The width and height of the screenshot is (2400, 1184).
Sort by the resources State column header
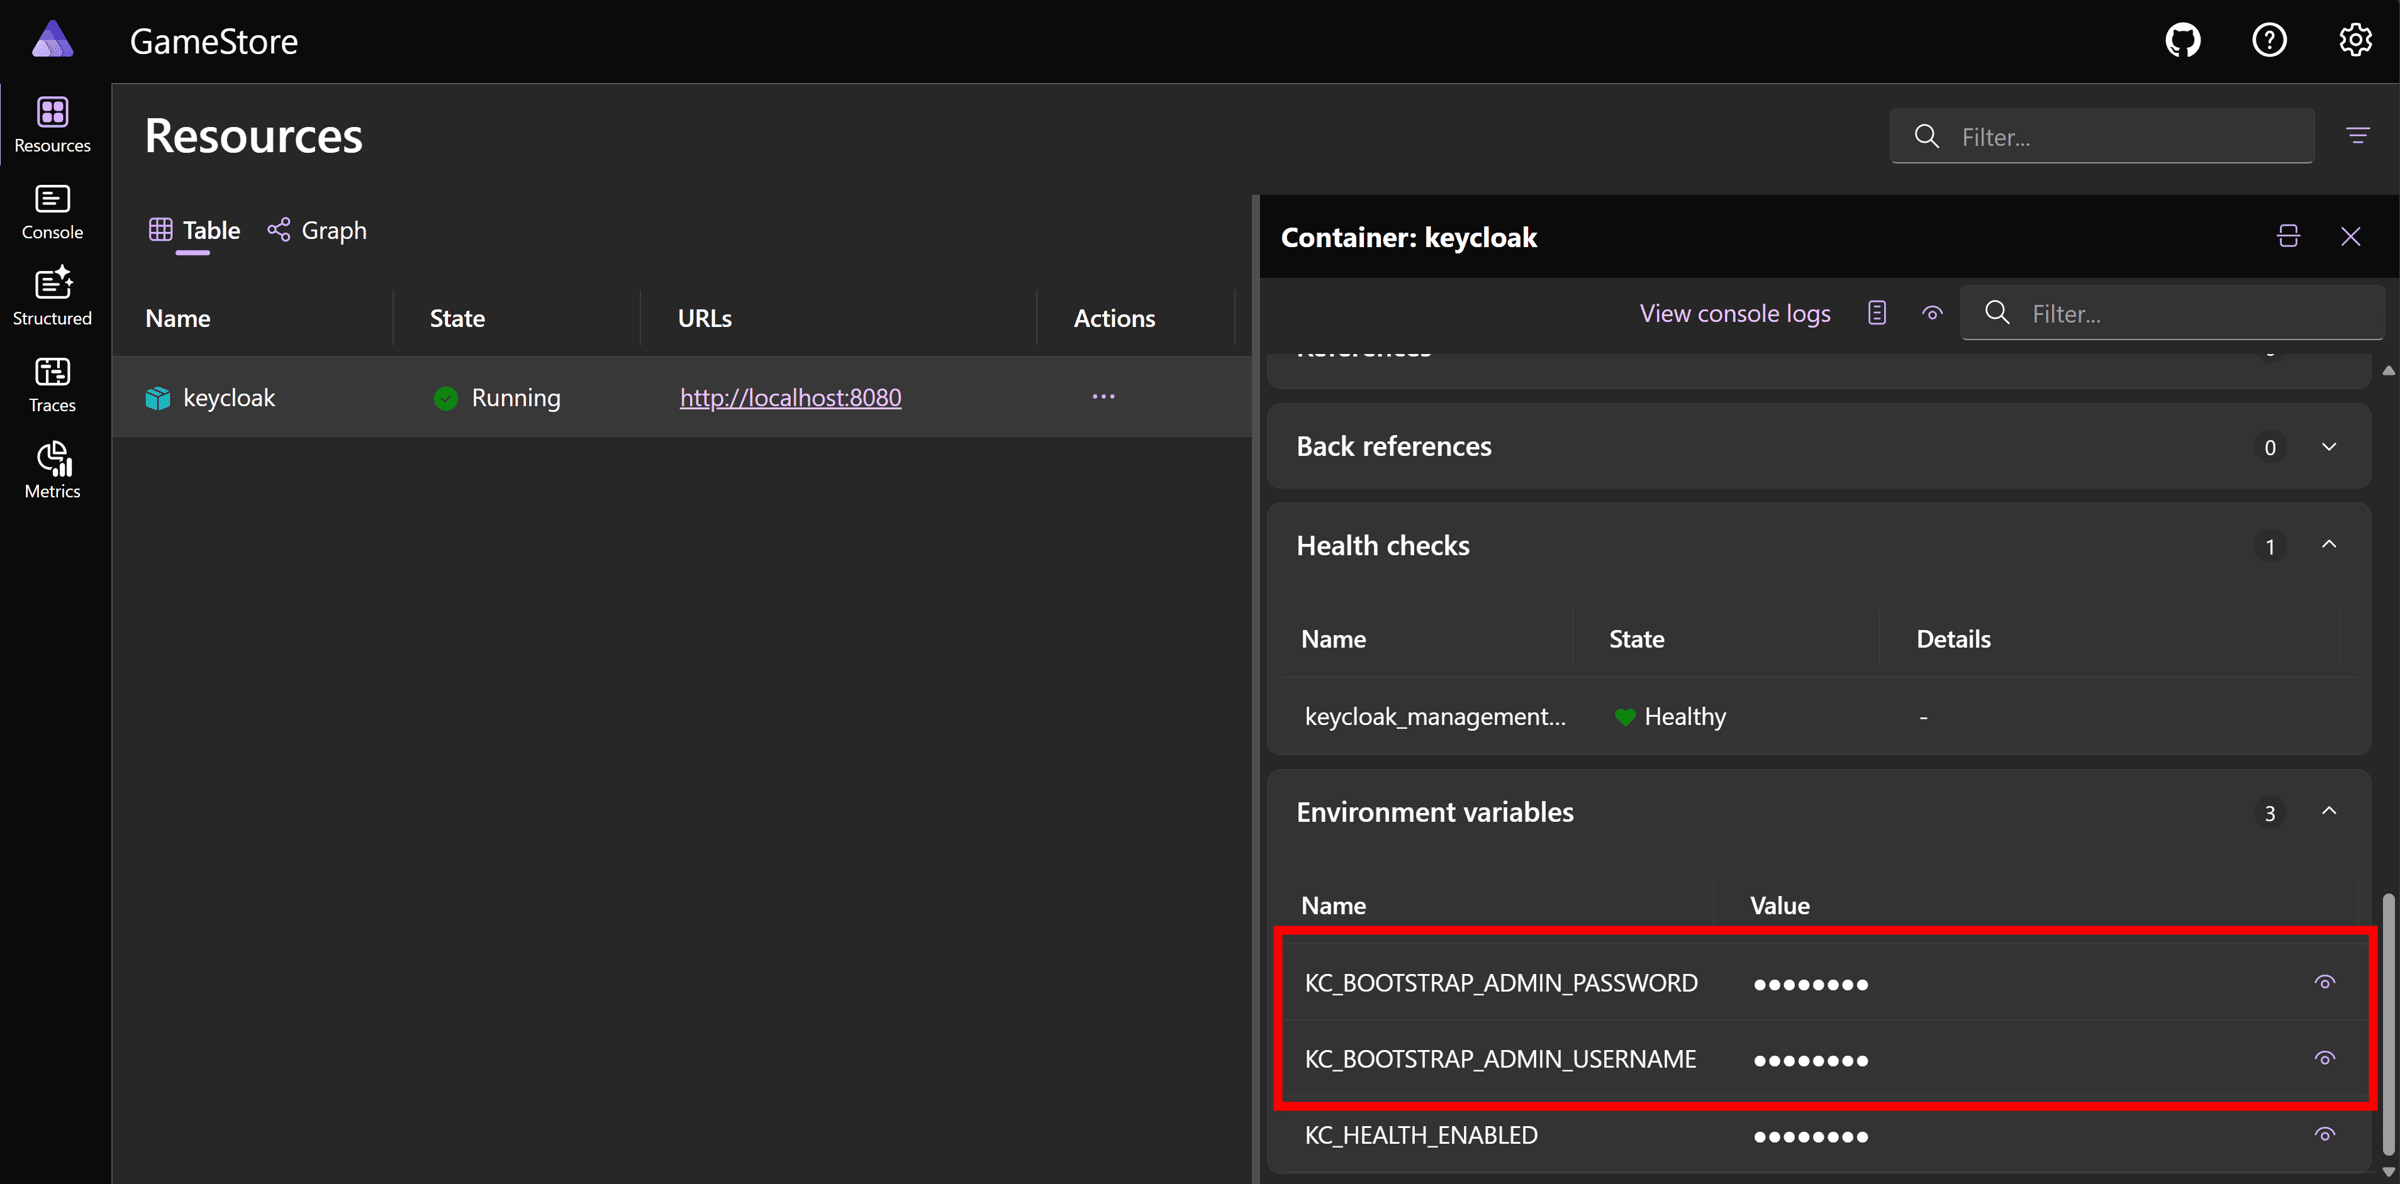click(457, 318)
